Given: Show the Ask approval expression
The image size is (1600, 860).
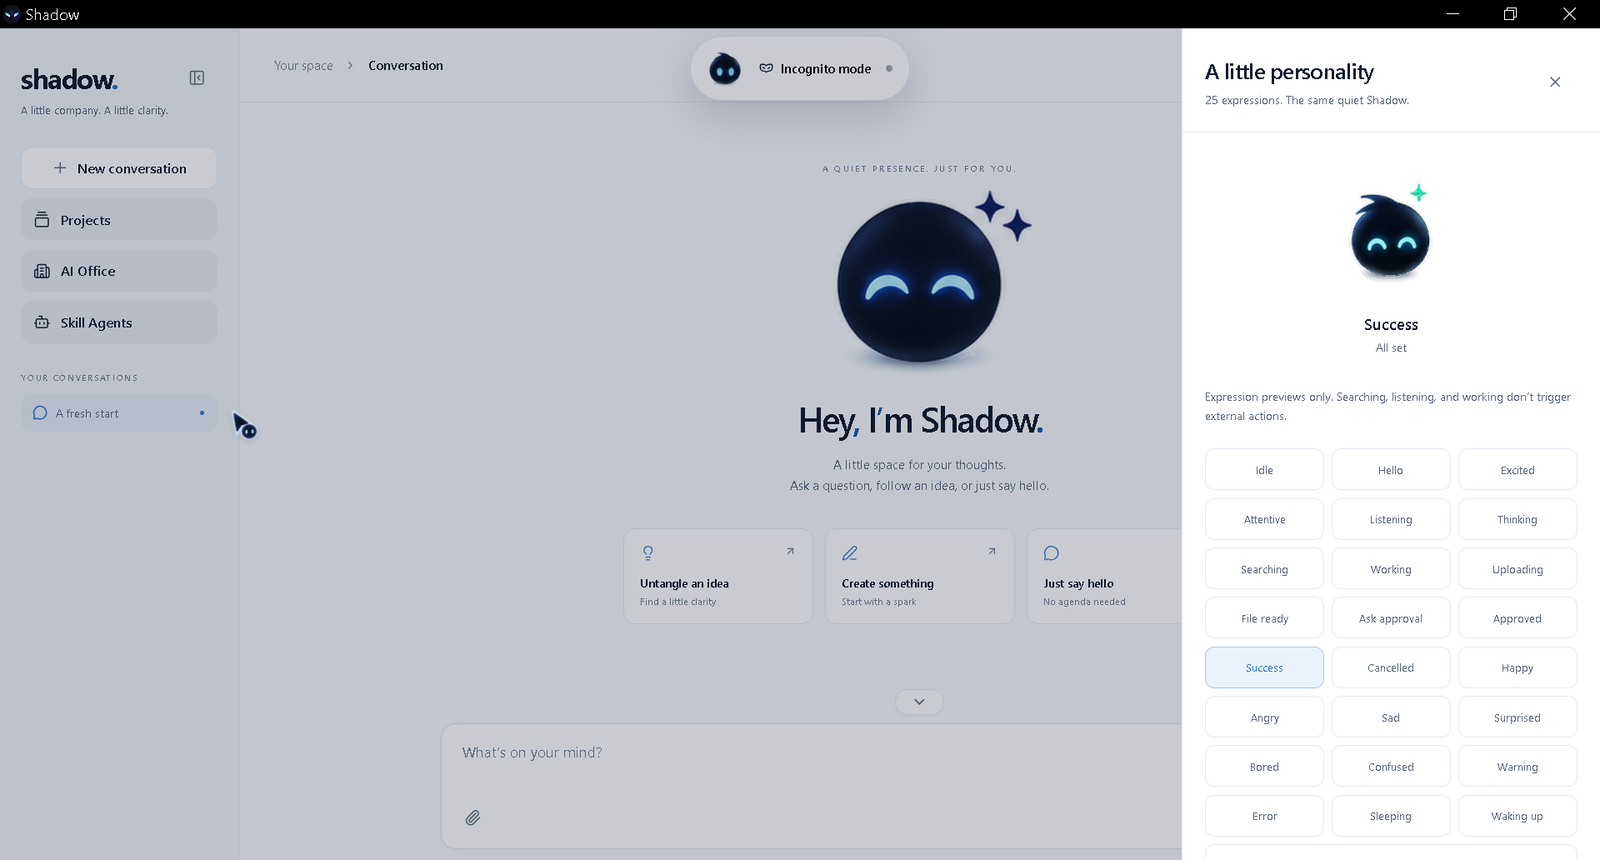Looking at the screenshot, I should [1391, 618].
